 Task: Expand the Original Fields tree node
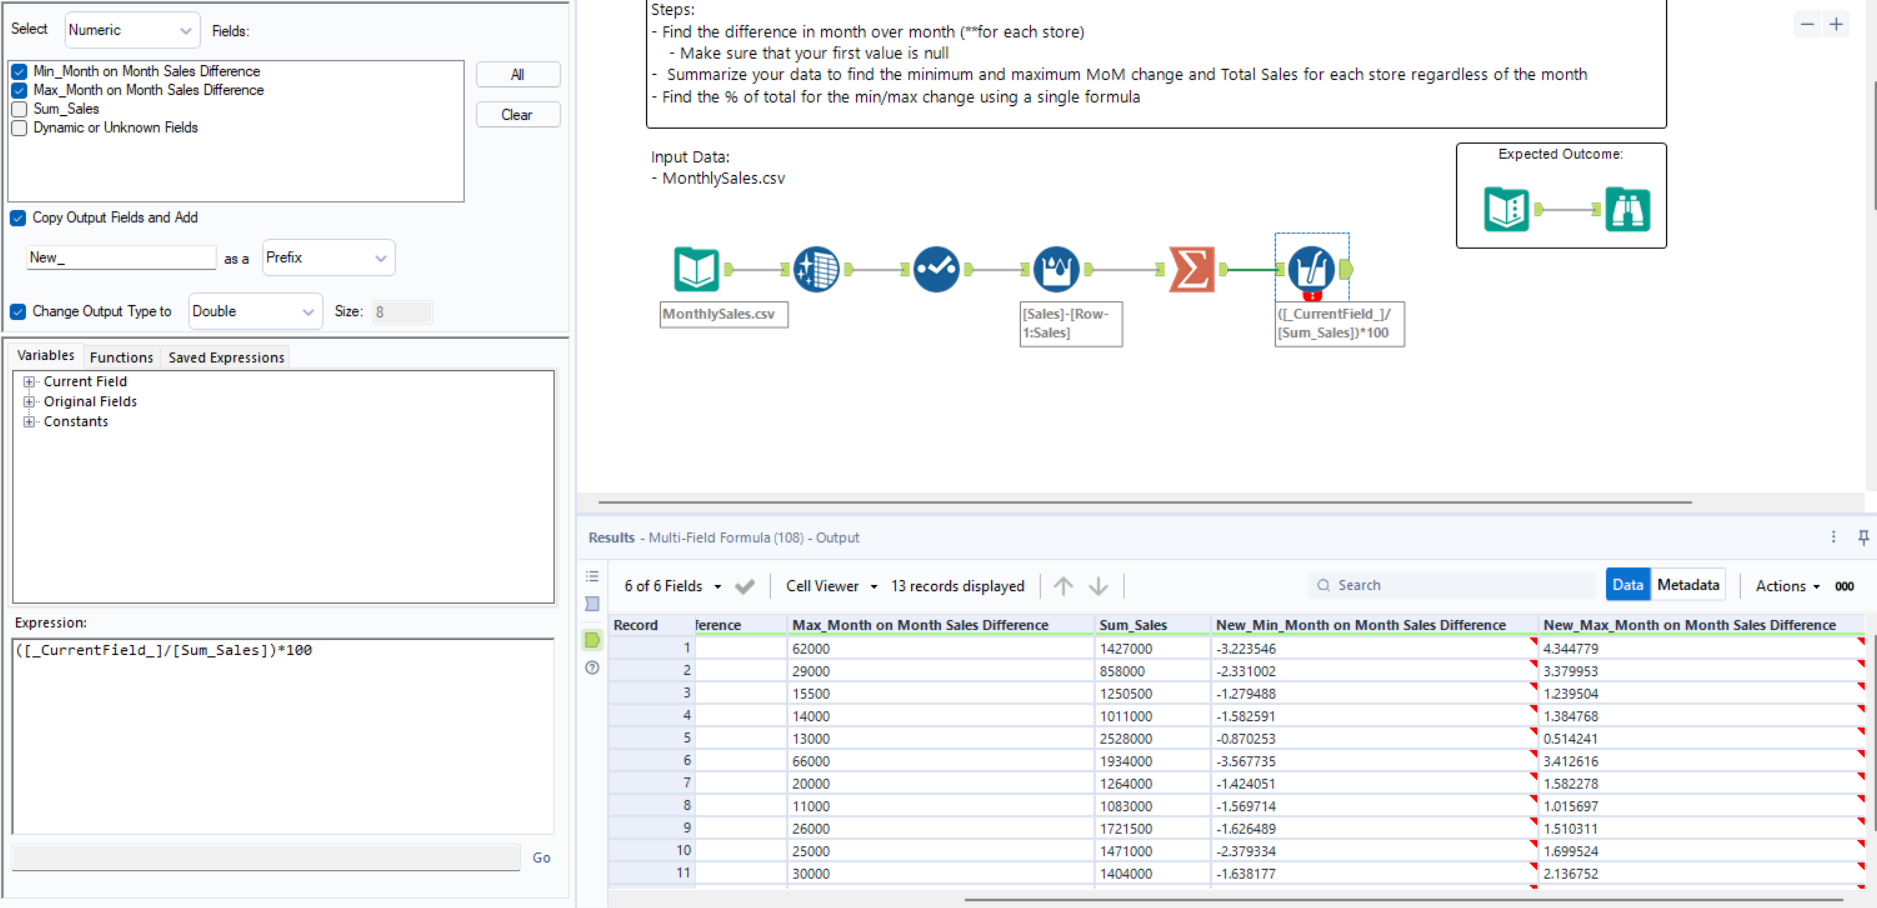tap(29, 402)
